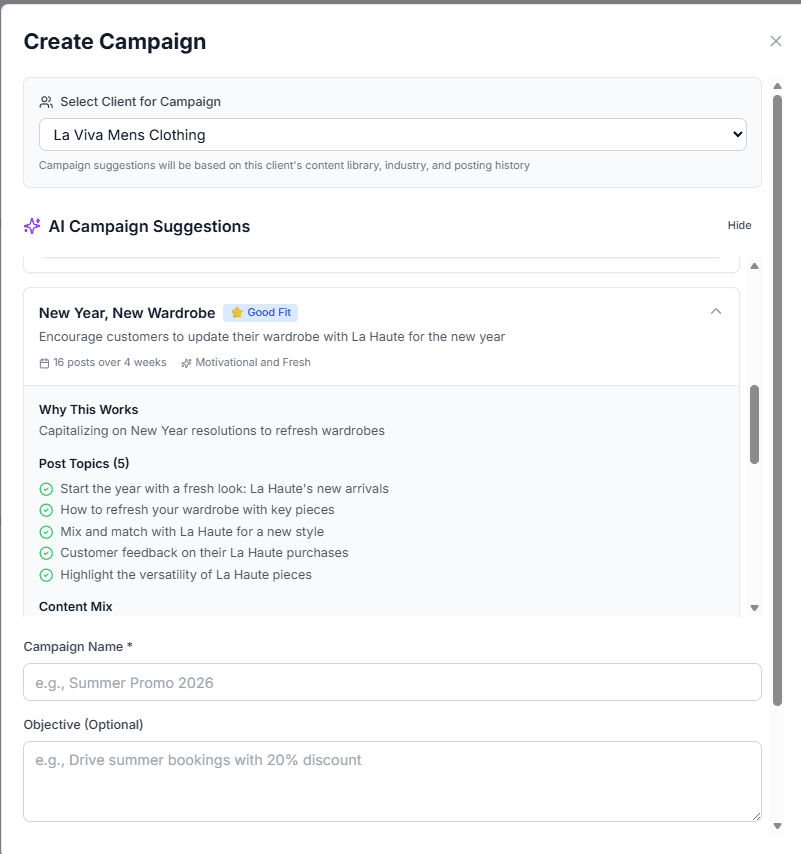Screen dimensions: 801x854
Task: Click the star icon in Good Fit badge
Action: (237, 313)
